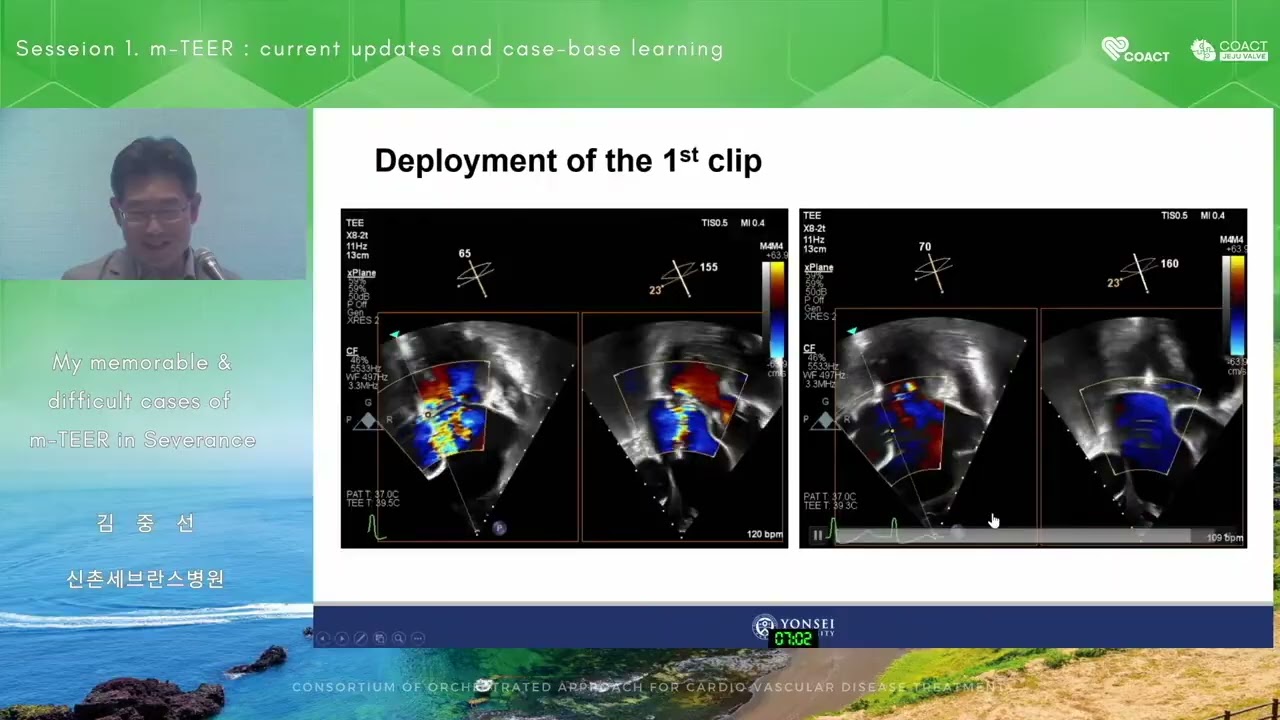Image resolution: width=1280 pixels, height=720 pixels.
Task: Click the 'TIS0.5 MI 0.4' text on right clip
Action: point(1192,215)
